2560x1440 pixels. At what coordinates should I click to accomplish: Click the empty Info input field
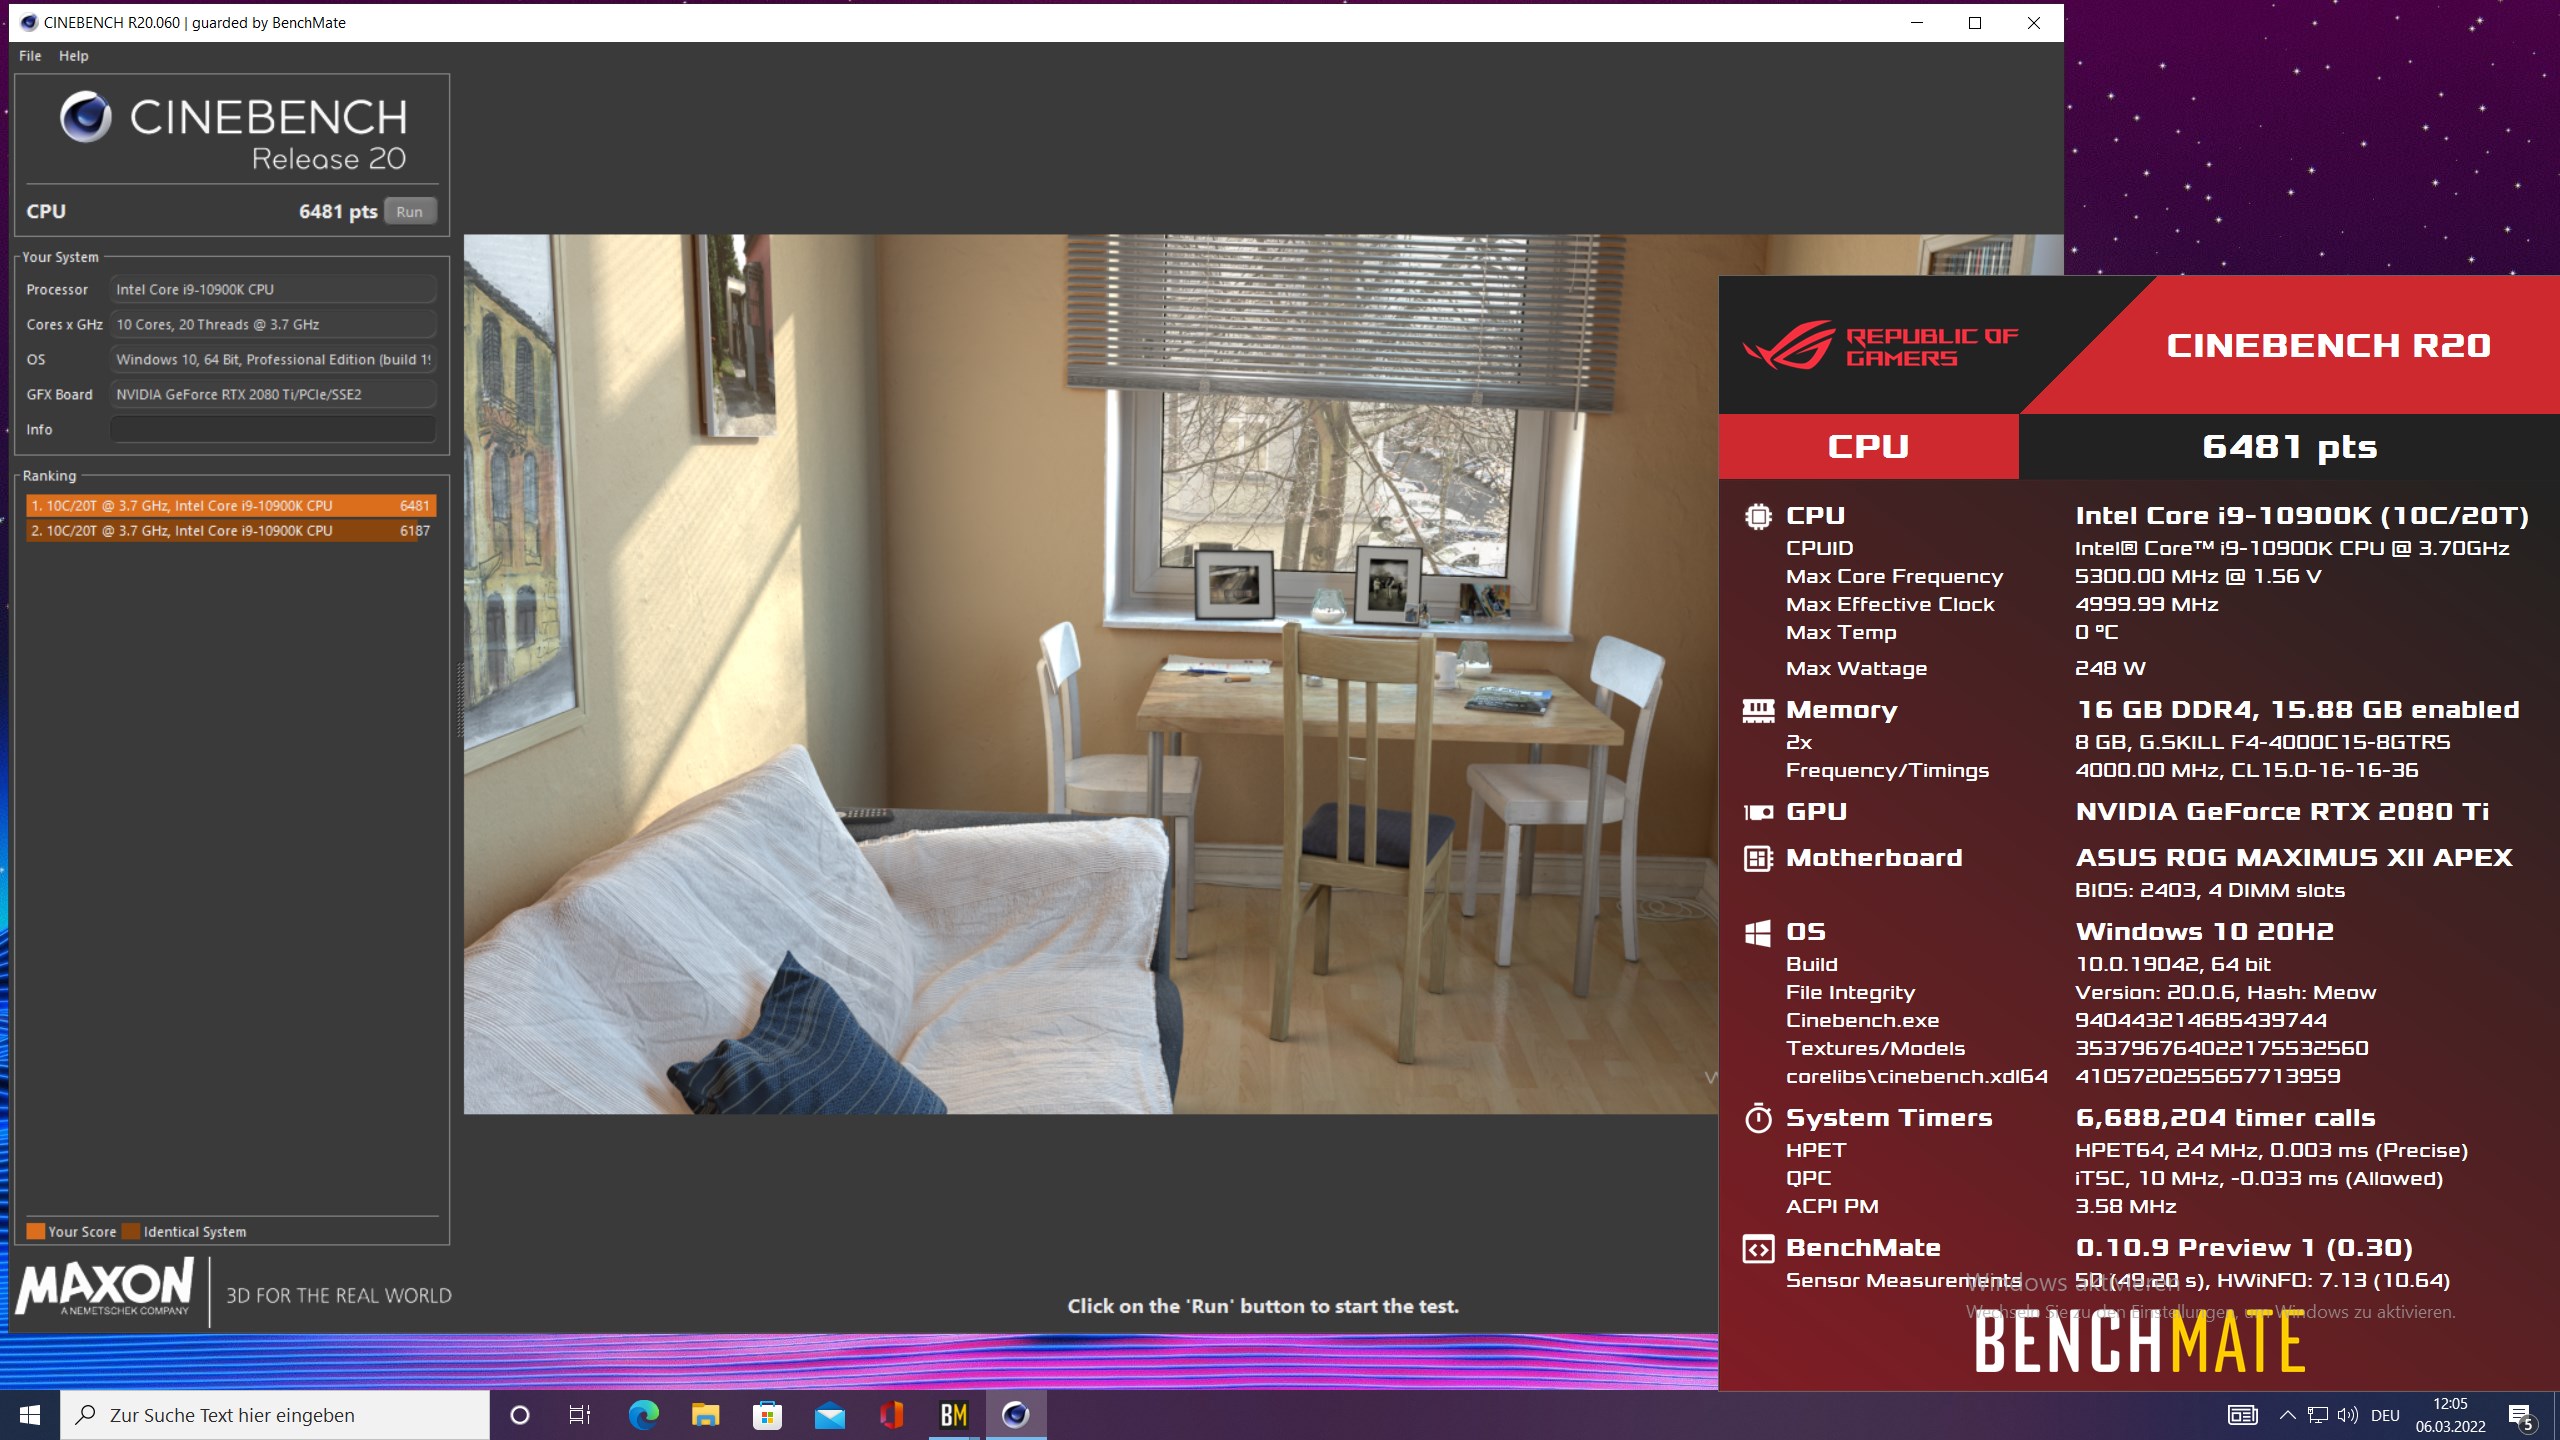[x=273, y=430]
